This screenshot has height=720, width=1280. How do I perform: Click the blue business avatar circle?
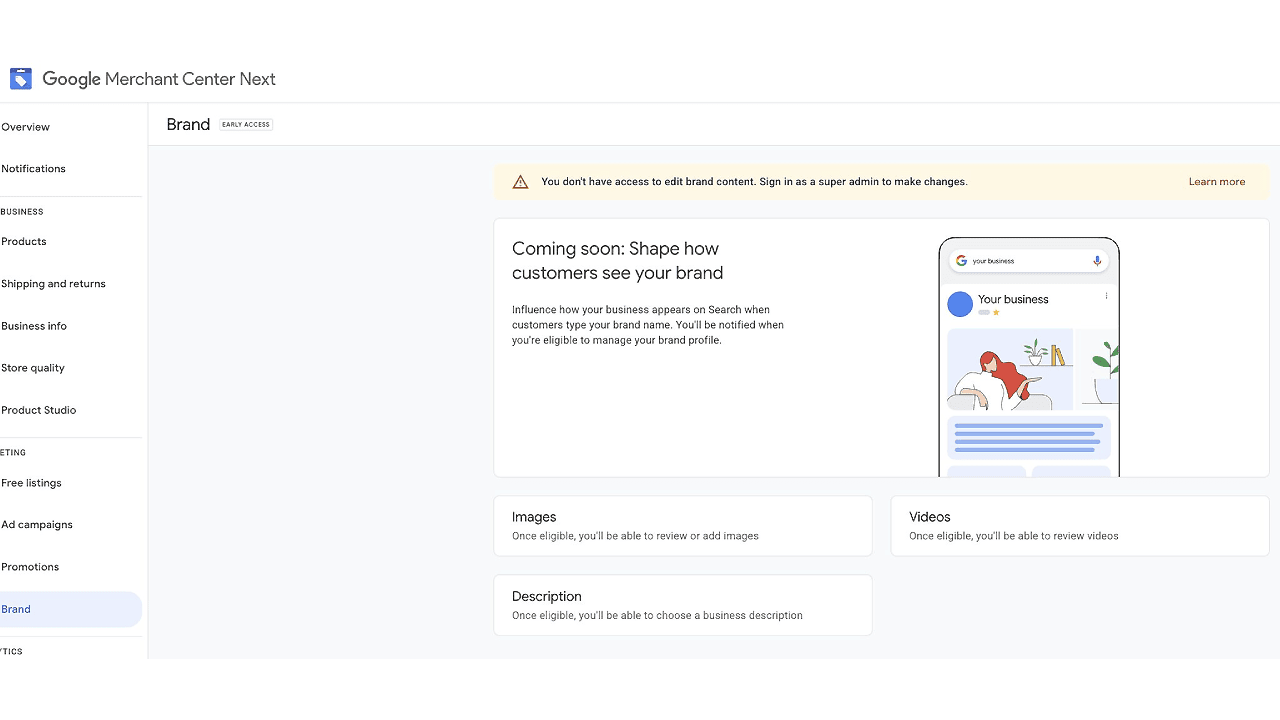960,304
